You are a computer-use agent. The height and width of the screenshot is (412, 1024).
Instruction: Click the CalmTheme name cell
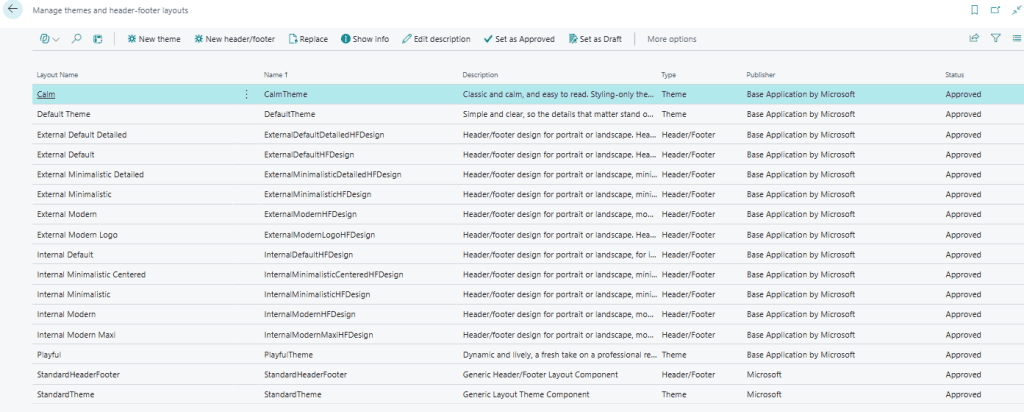pos(285,95)
